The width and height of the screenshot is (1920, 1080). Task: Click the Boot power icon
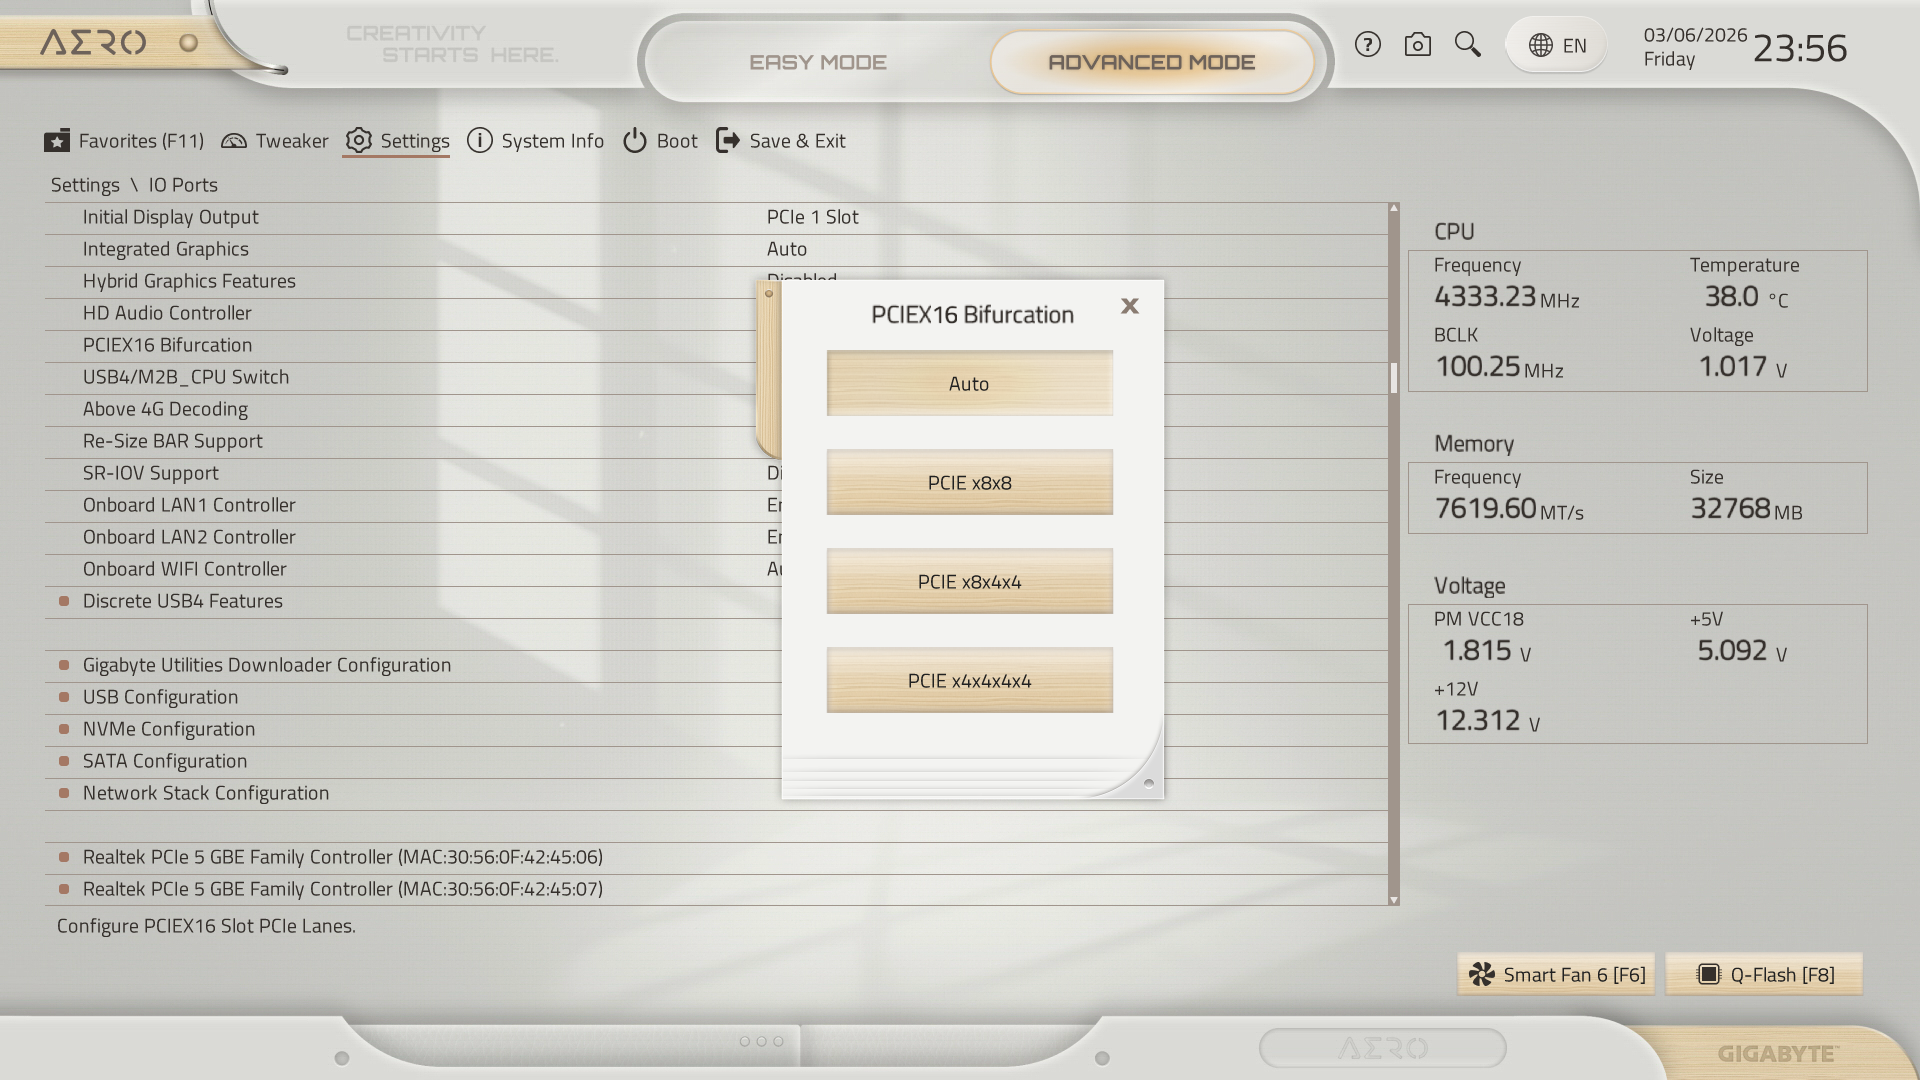click(635, 141)
